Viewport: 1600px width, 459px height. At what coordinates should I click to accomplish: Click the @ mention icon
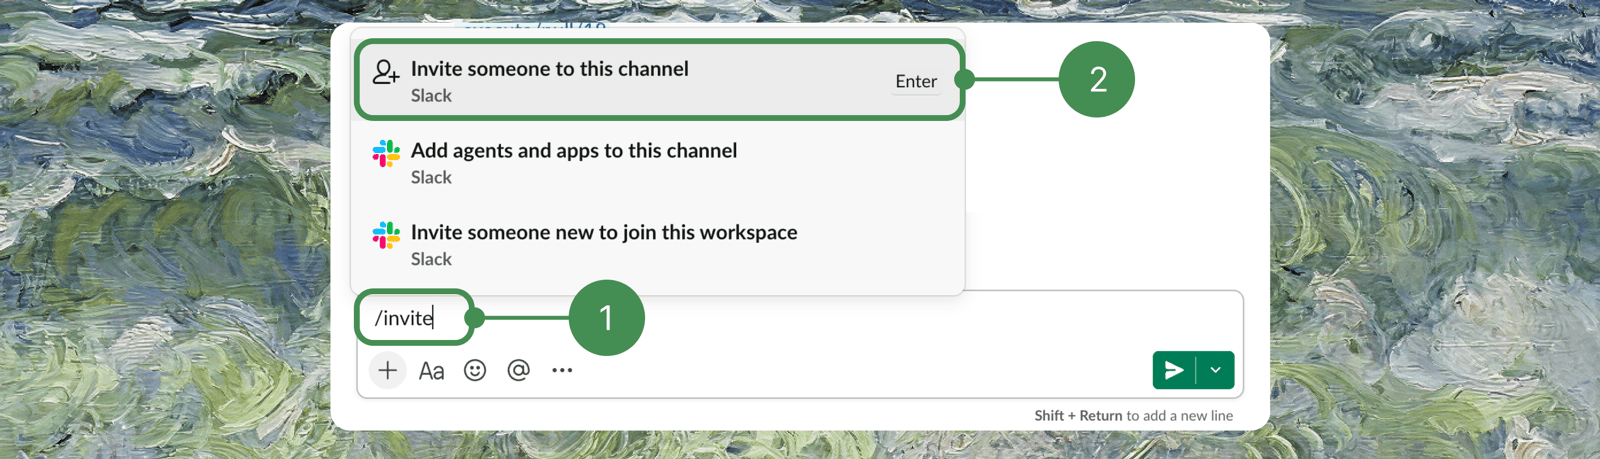[518, 370]
